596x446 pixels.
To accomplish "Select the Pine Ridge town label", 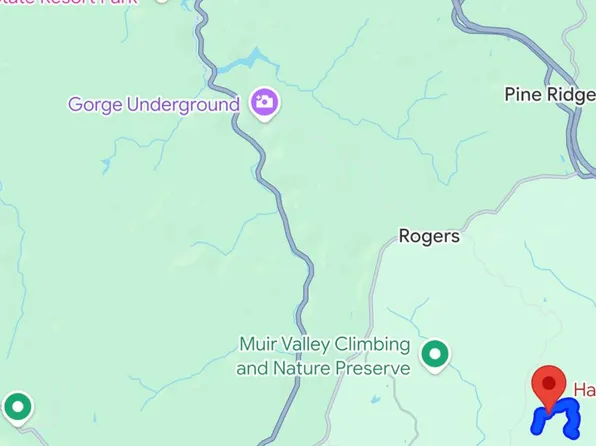I will (550, 94).
